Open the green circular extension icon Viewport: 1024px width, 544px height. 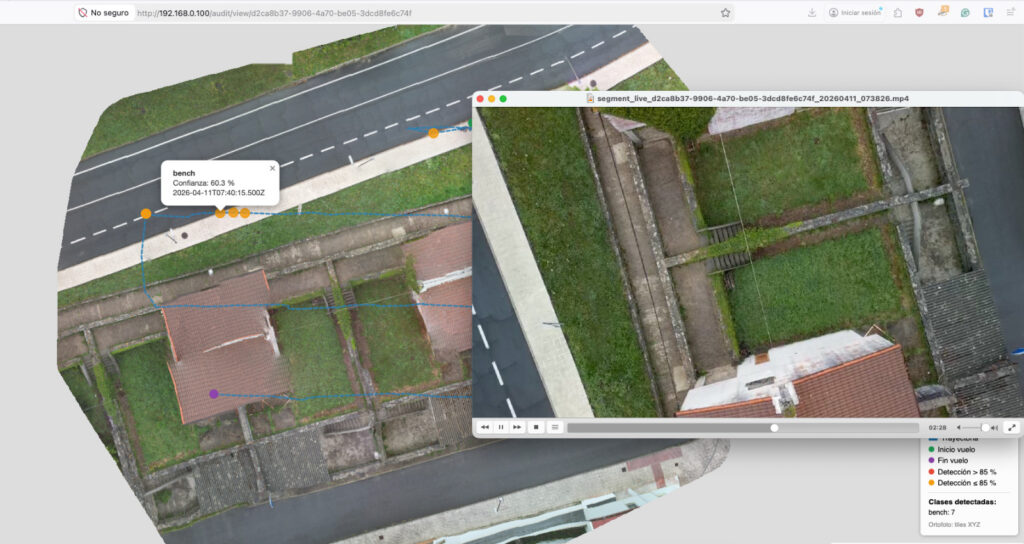pos(965,13)
